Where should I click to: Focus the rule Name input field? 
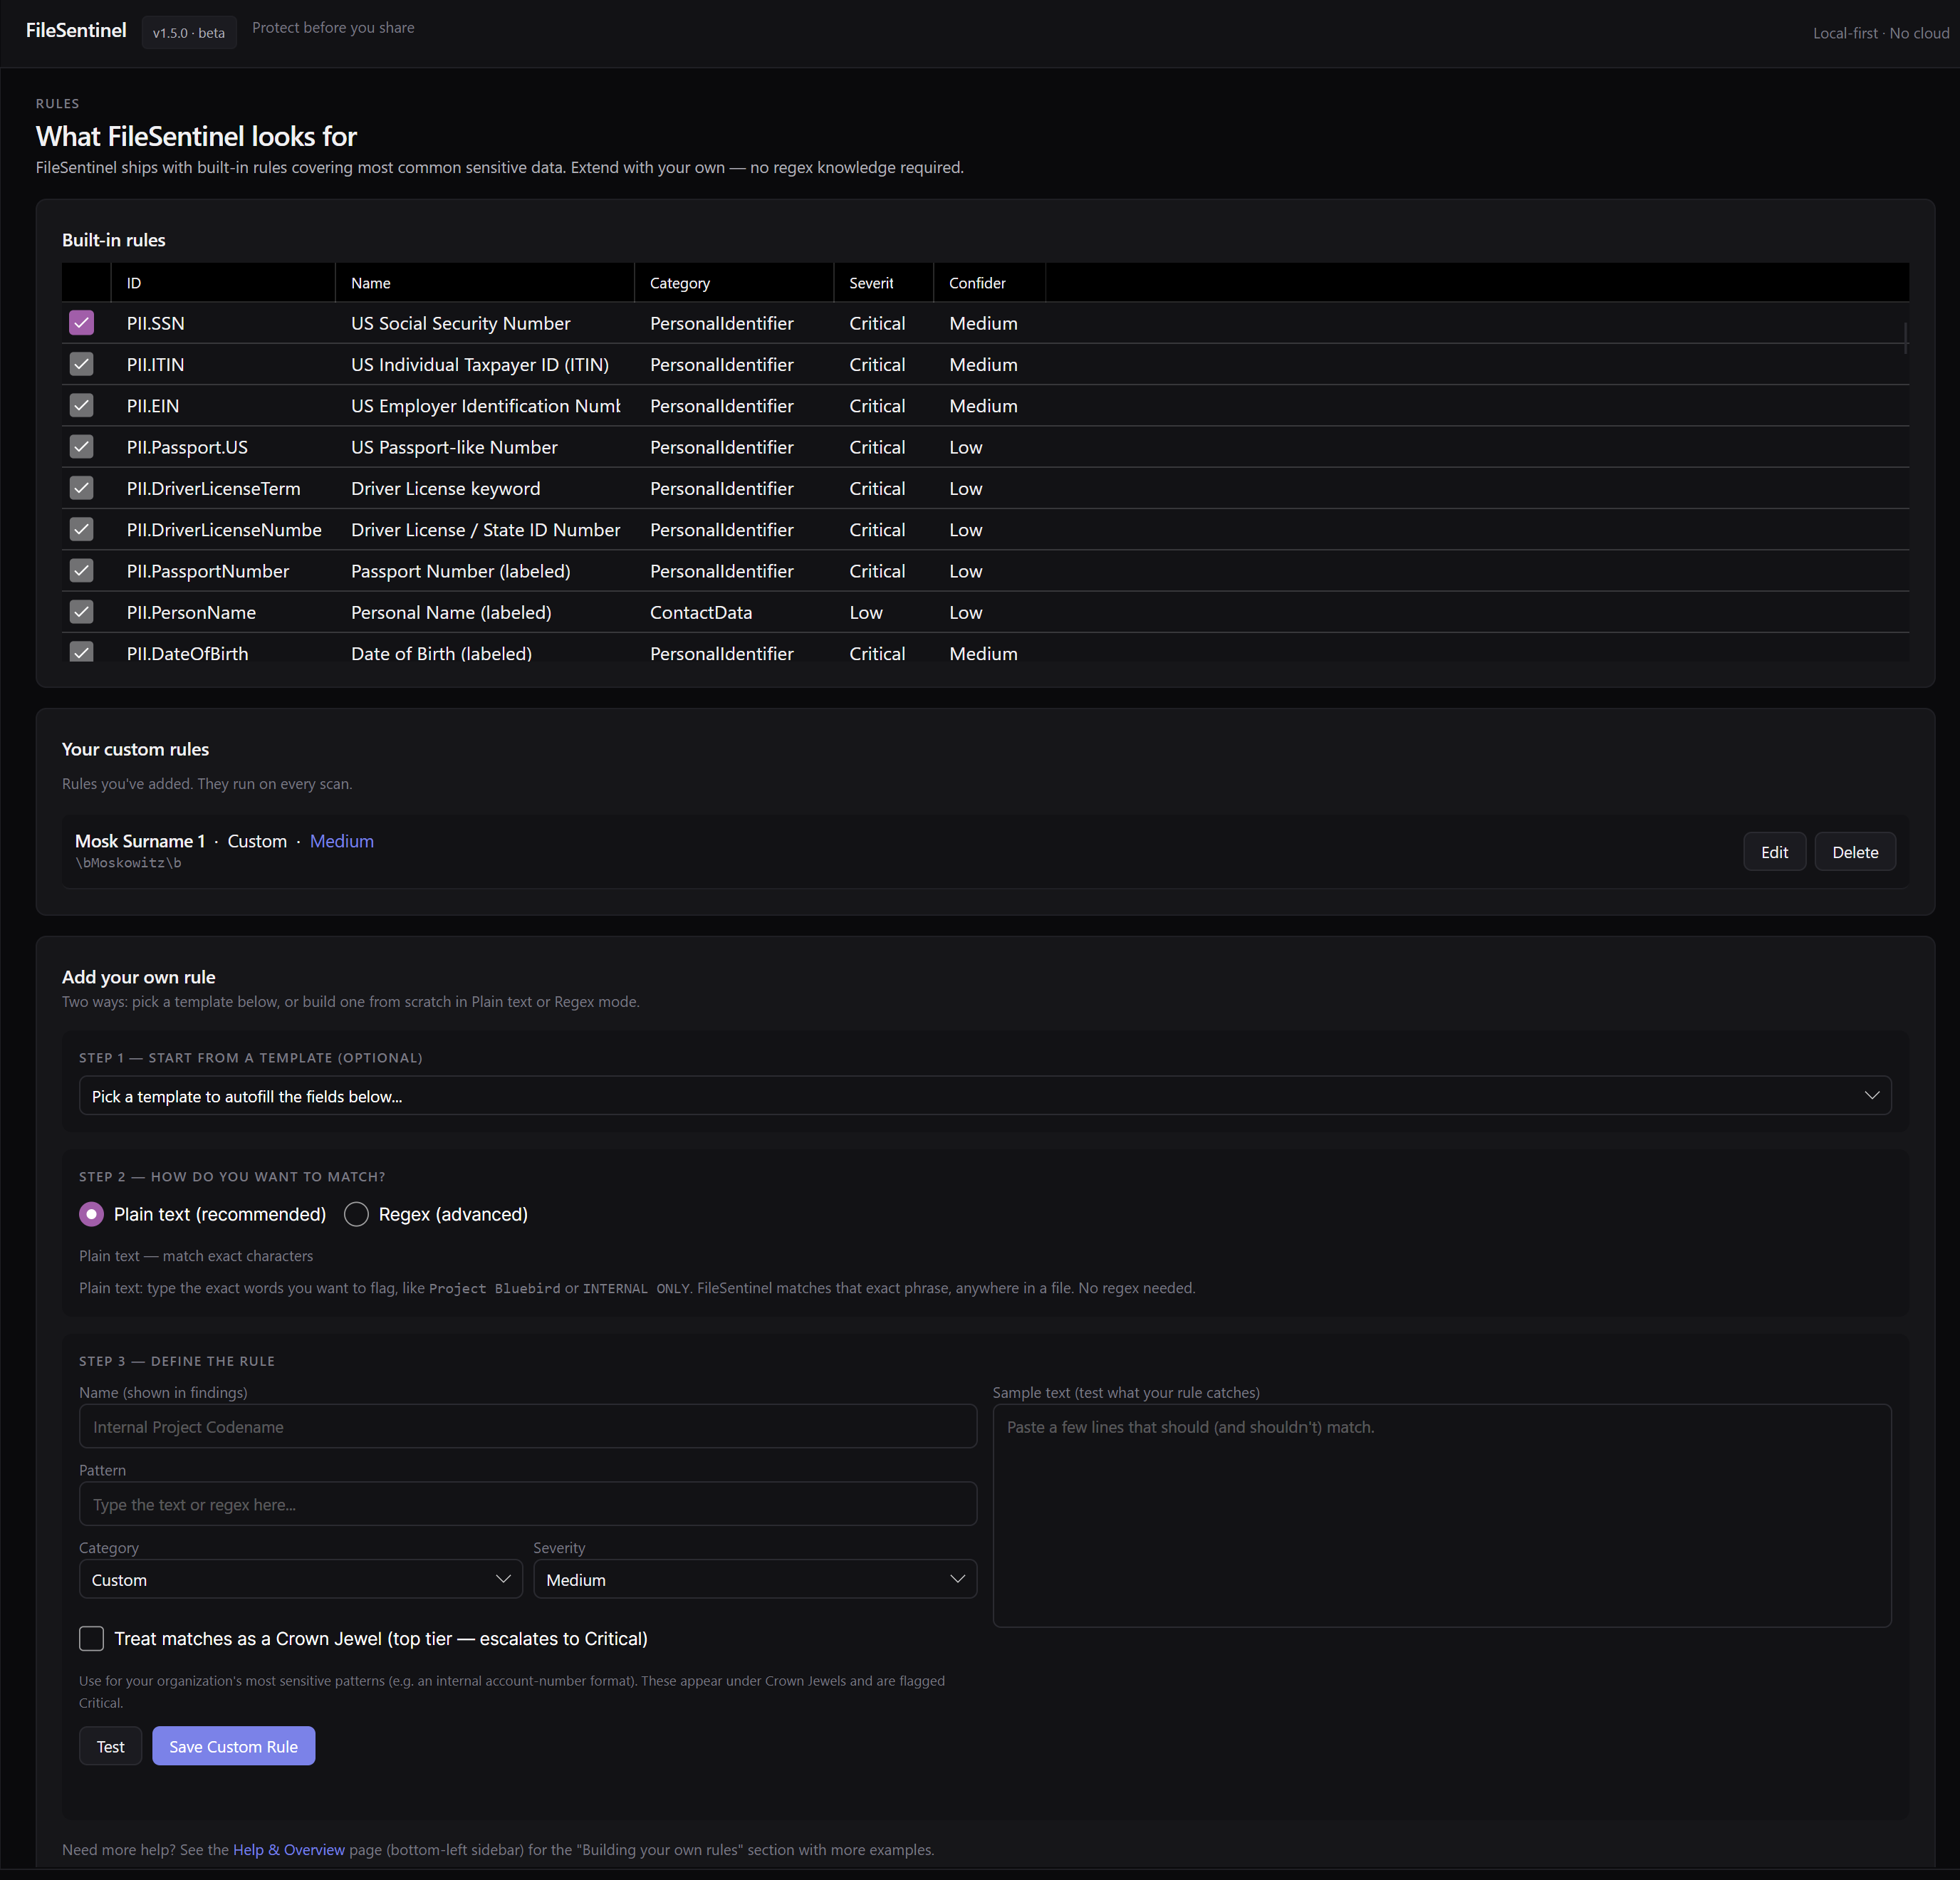528,1426
